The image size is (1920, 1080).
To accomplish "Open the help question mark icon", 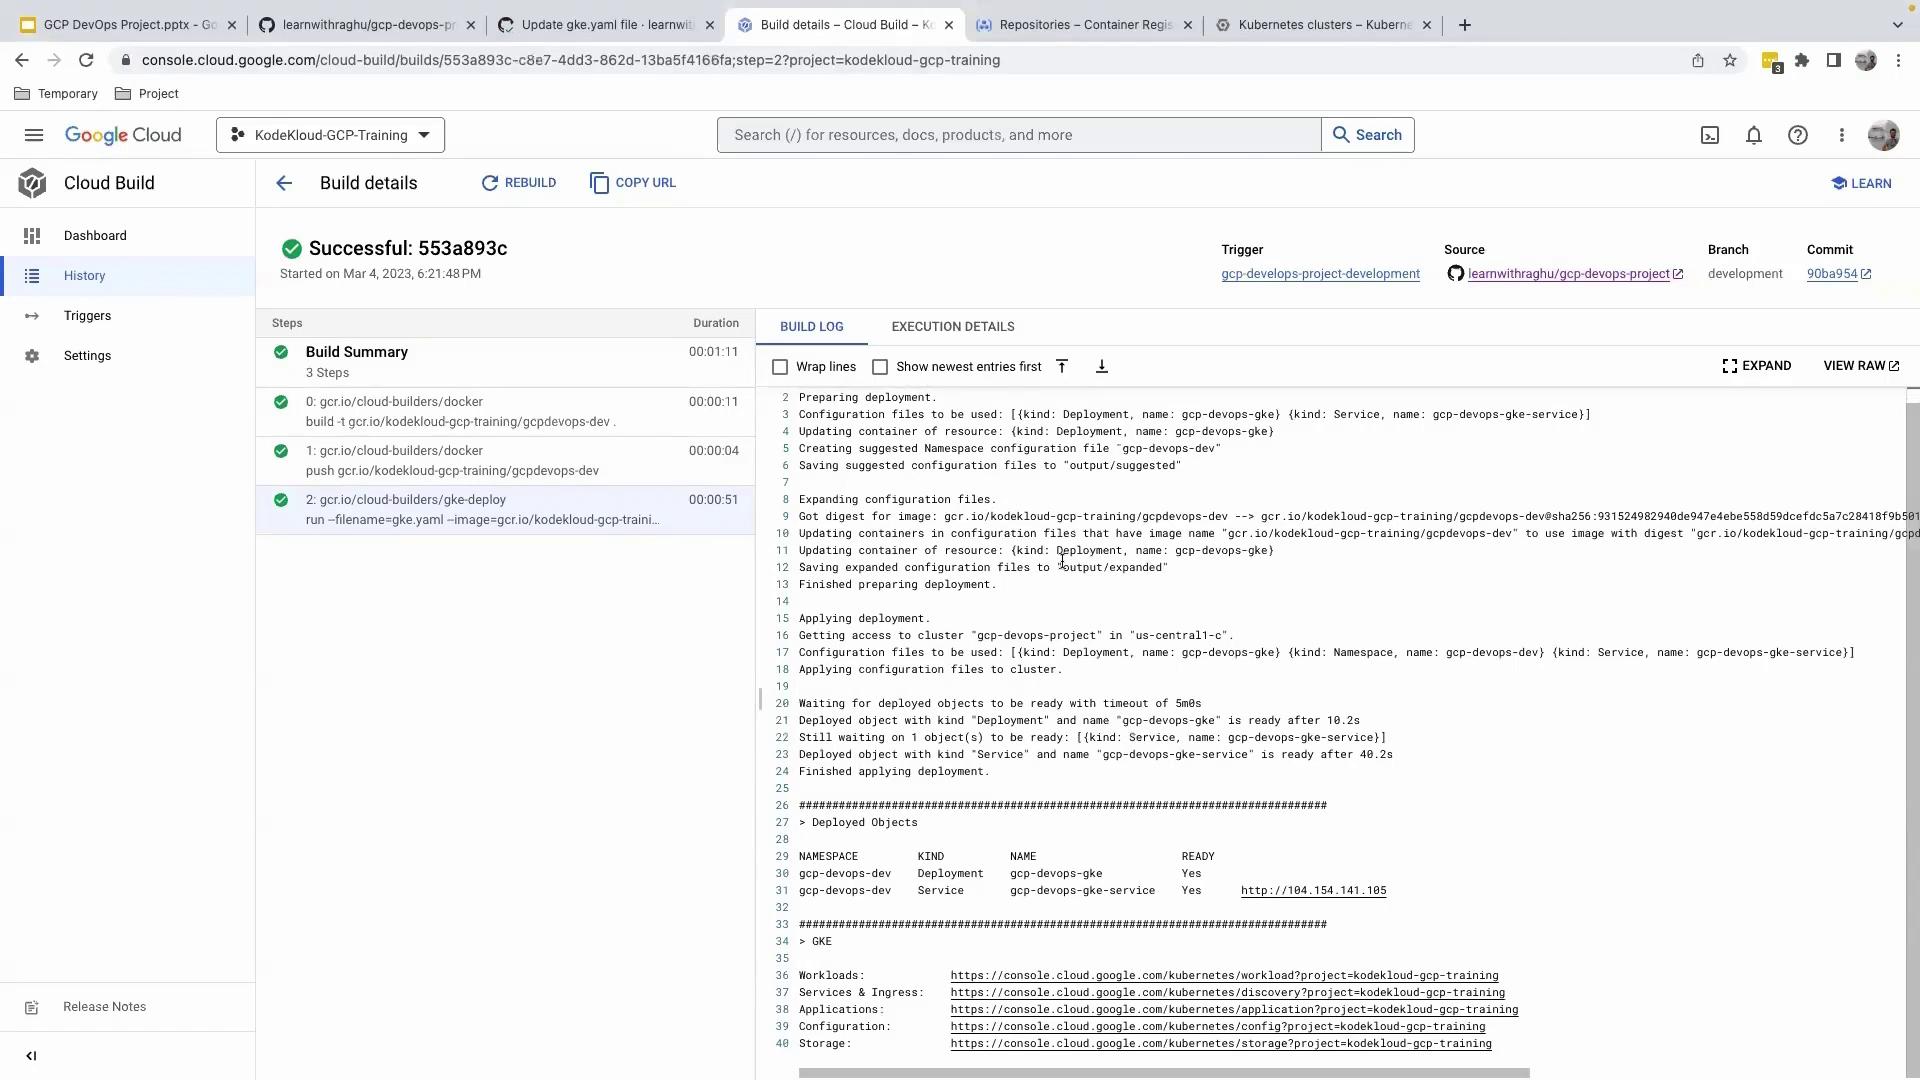I will pyautogui.click(x=1798, y=135).
